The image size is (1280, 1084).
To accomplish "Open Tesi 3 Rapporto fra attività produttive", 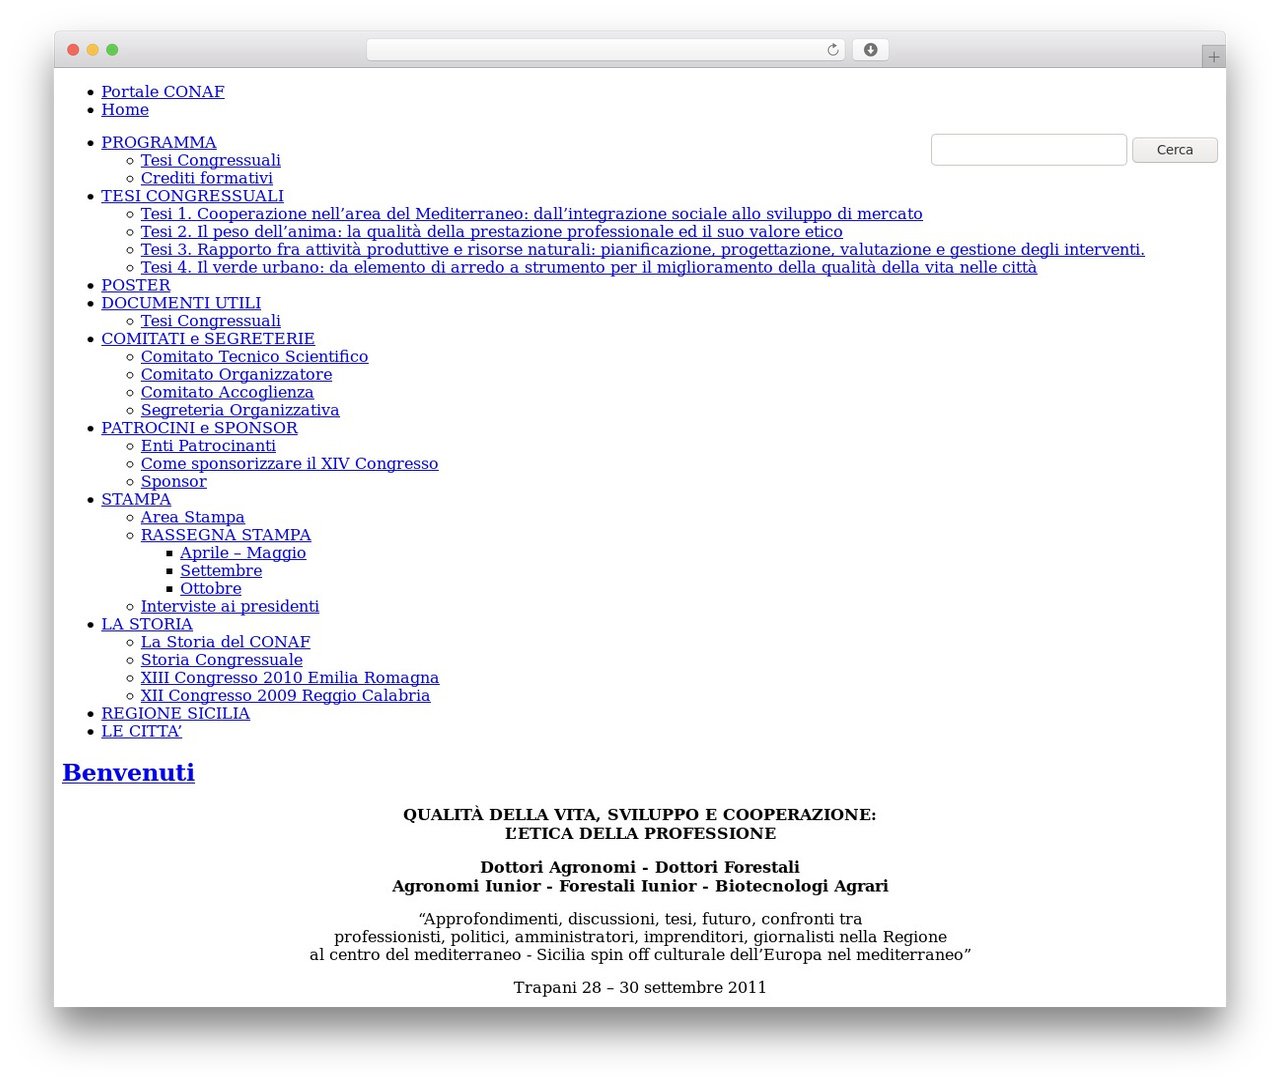I will [643, 250].
